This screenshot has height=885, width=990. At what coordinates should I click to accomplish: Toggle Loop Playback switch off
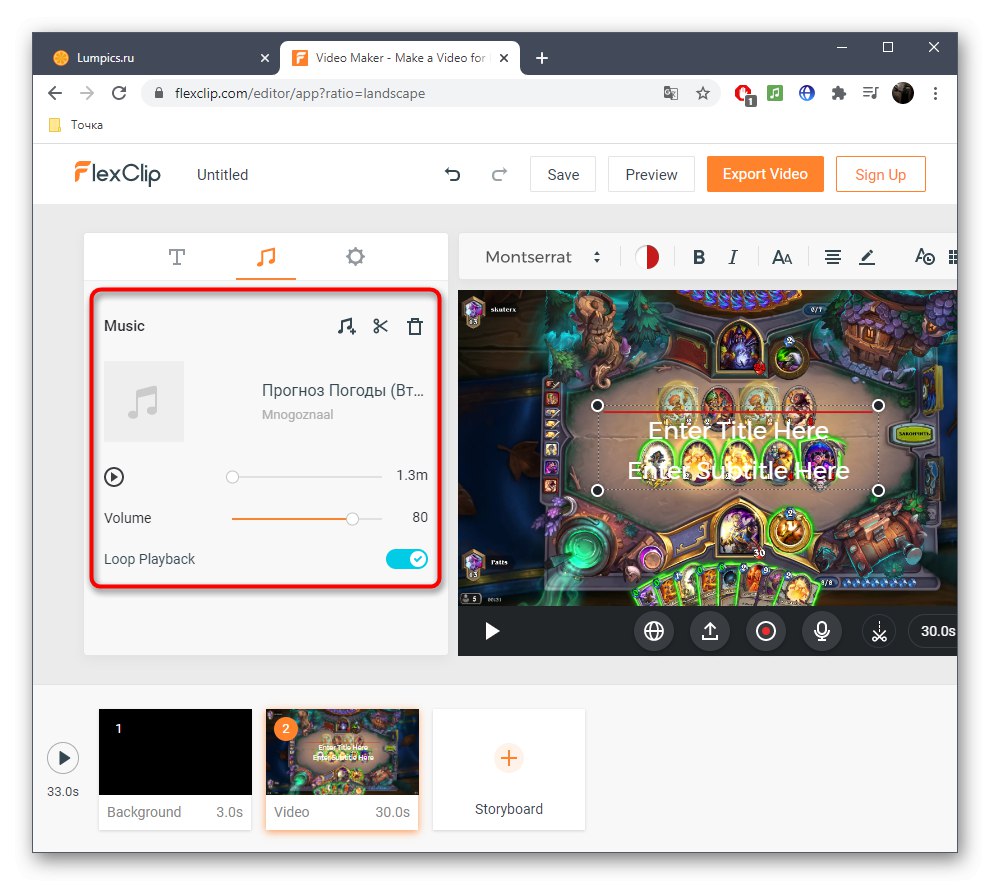(407, 559)
